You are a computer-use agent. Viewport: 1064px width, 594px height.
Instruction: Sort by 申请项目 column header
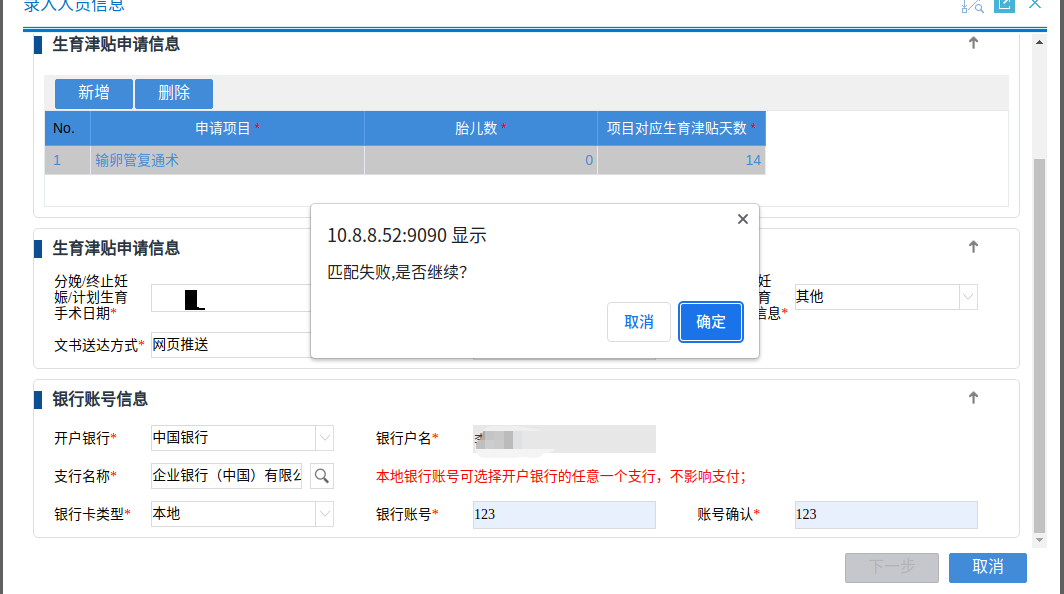[227, 128]
